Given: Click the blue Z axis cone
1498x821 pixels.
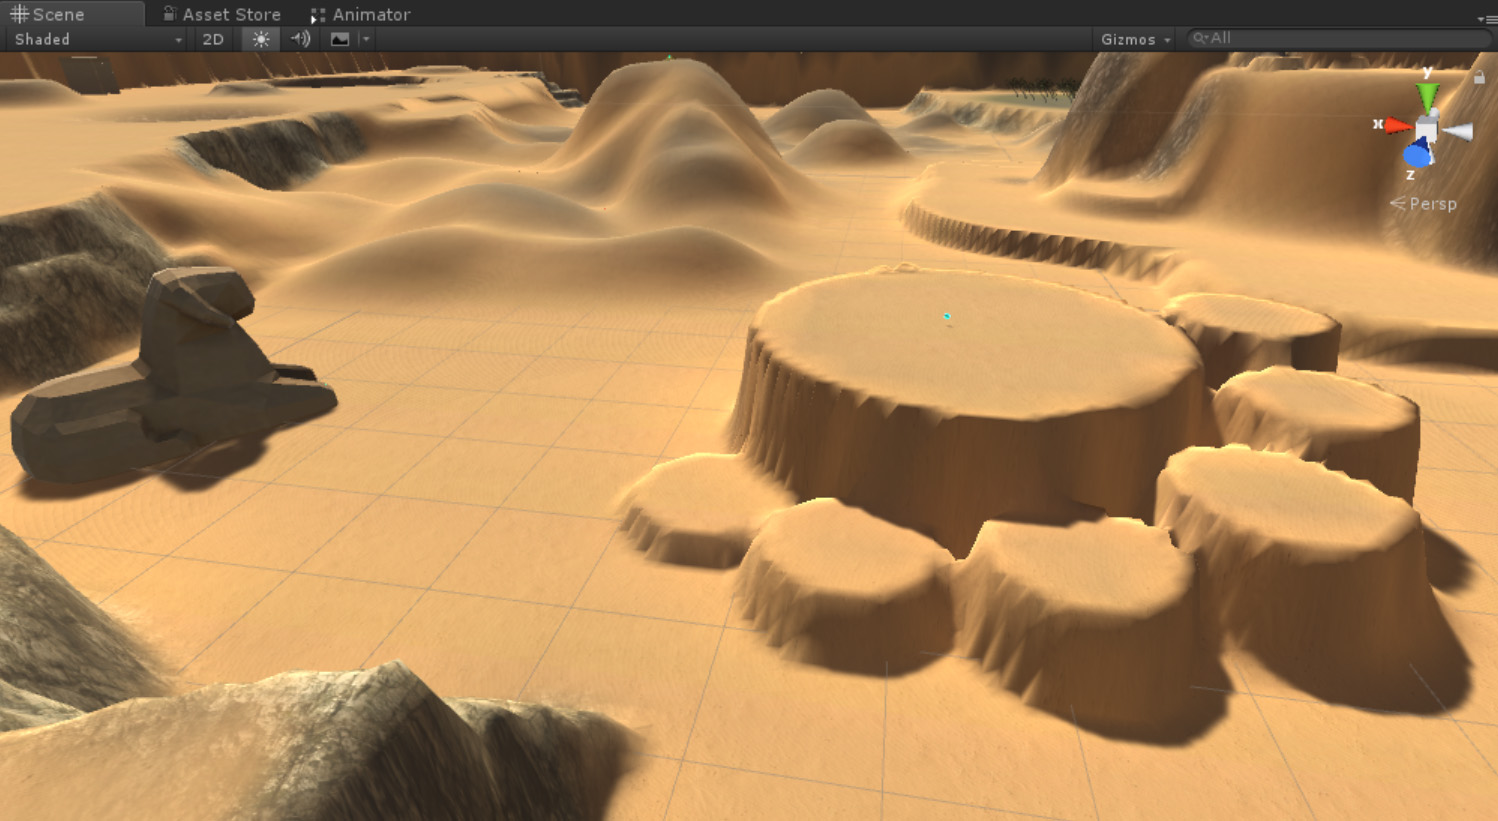Looking at the screenshot, I should (x=1418, y=154).
